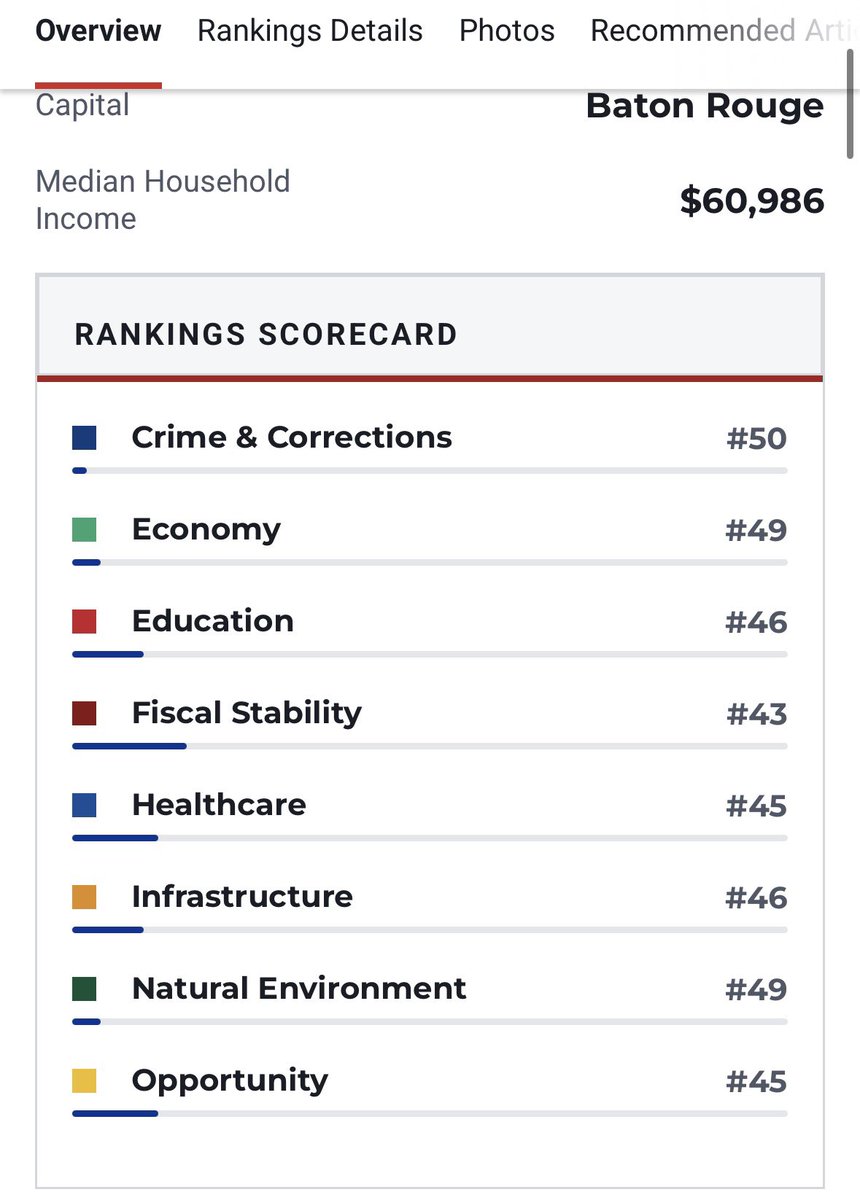
Task: Click the green Economy color square
Action: coord(84,529)
